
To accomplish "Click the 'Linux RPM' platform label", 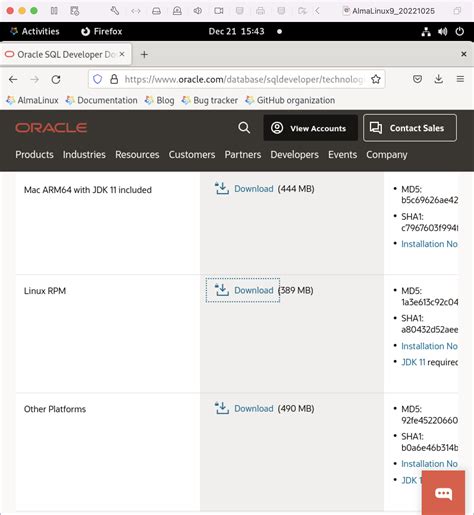I will (45, 291).
